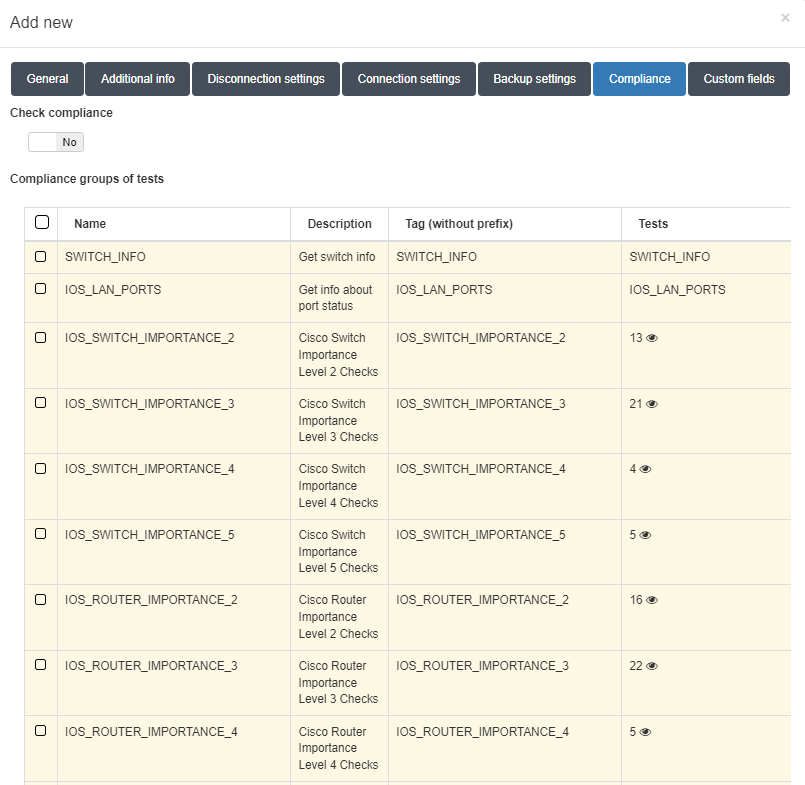Show IOS_SWITCH_IMPORTANCE_4 tests with eye icon

[645, 469]
